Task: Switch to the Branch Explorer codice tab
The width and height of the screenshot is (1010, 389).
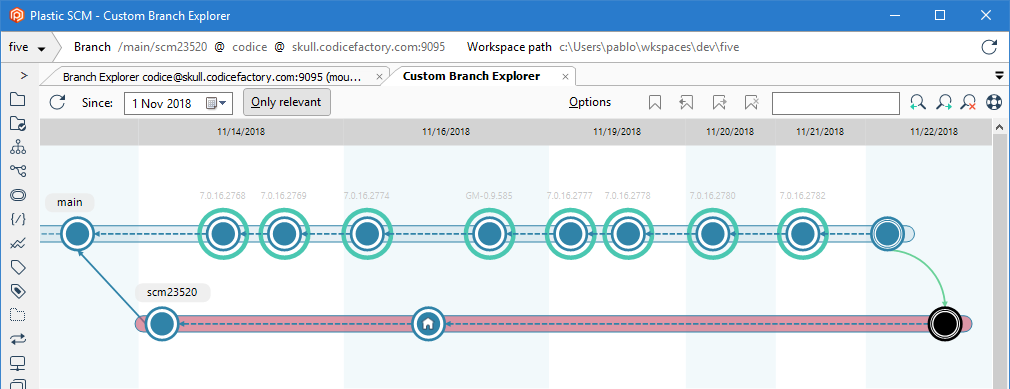Action: (x=213, y=77)
